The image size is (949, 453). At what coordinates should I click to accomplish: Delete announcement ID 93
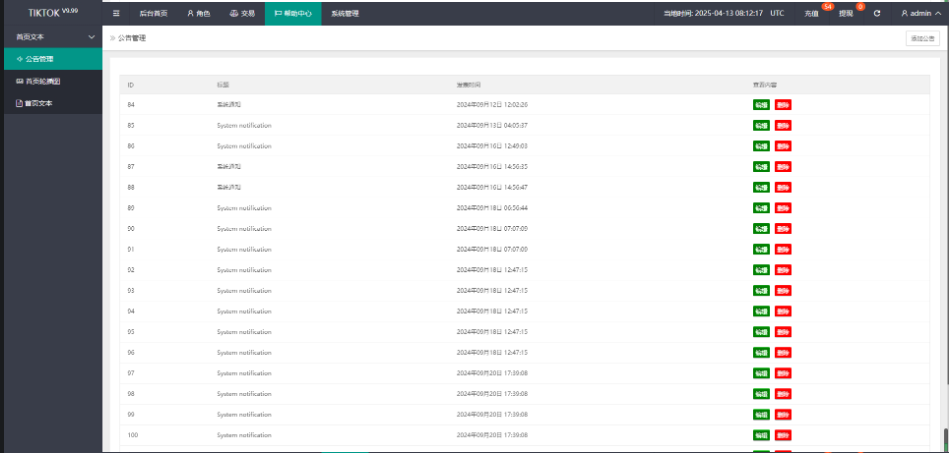pyautogui.click(x=783, y=291)
